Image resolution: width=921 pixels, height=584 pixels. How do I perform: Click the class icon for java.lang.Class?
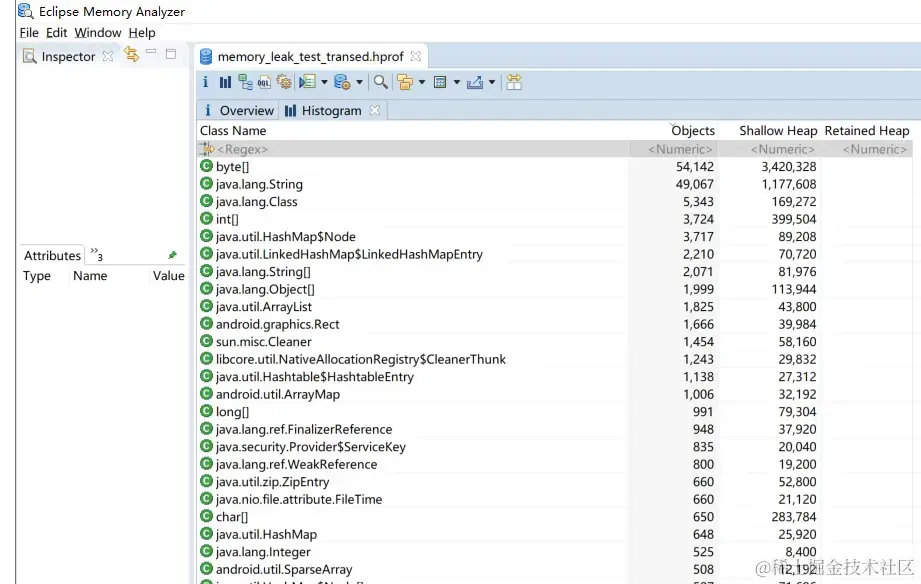(x=206, y=202)
